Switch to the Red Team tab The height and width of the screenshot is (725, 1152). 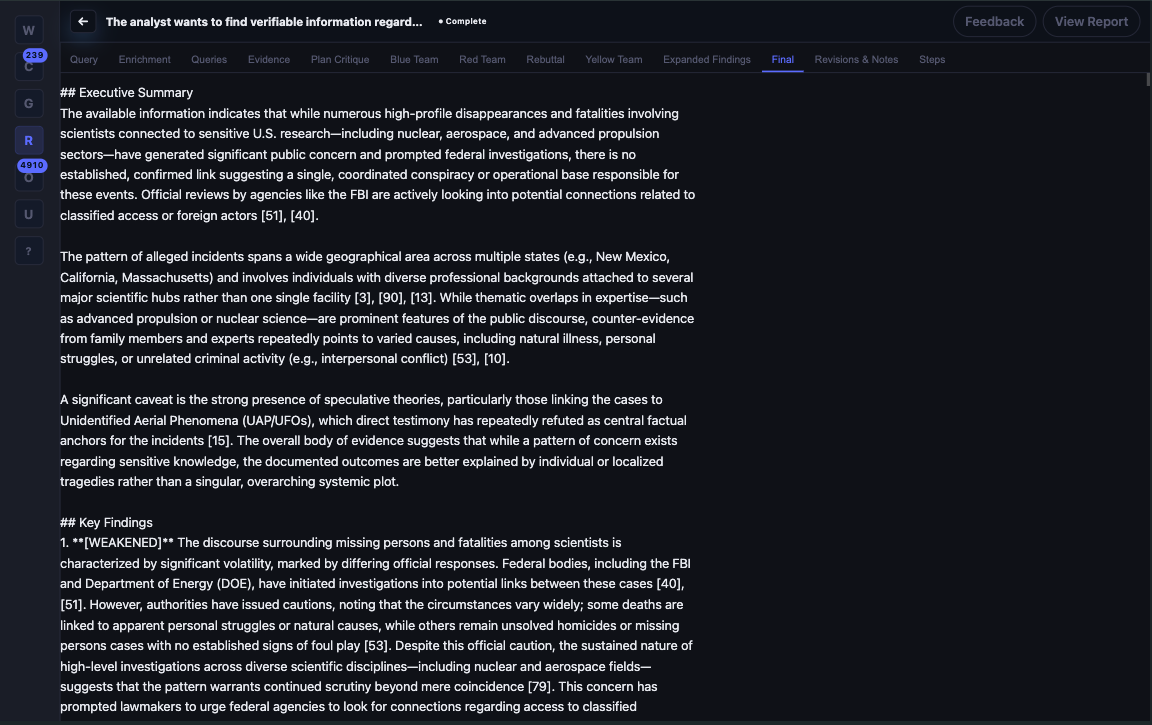pyautogui.click(x=482, y=59)
